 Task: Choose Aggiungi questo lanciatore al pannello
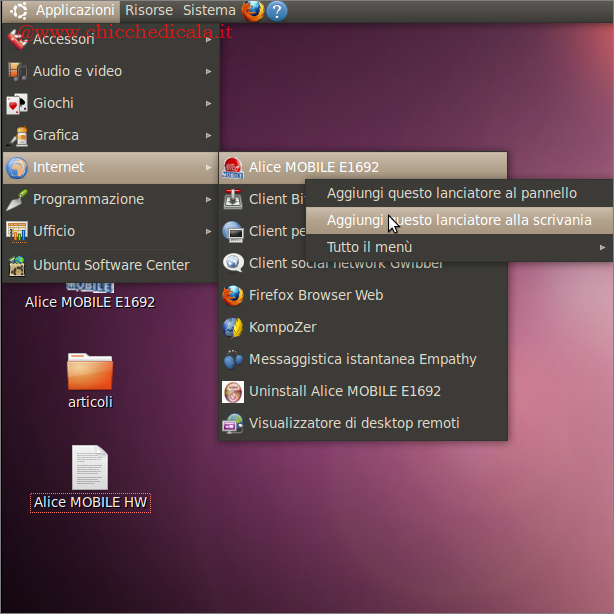point(452,193)
